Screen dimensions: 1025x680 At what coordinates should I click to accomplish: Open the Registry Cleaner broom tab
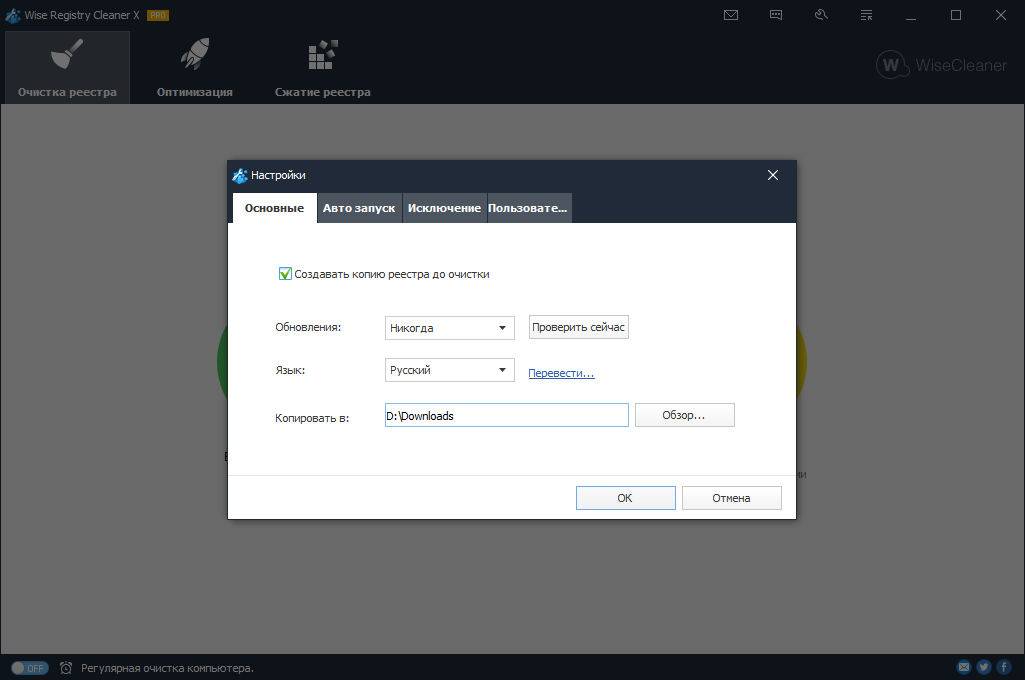click(x=67, y=67)
